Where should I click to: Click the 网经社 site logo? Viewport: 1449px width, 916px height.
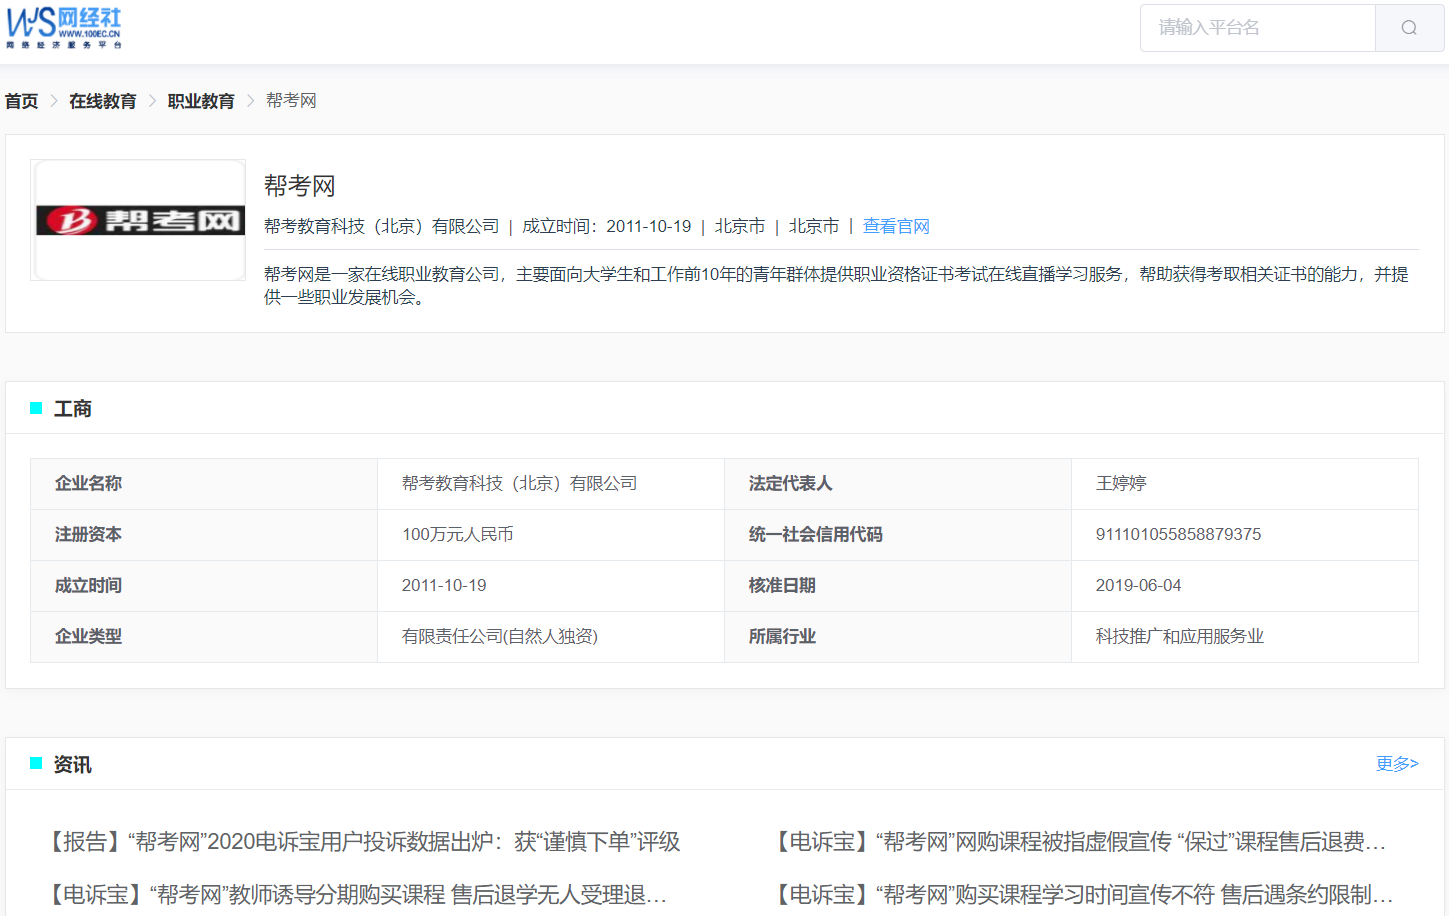coord(64,28)
